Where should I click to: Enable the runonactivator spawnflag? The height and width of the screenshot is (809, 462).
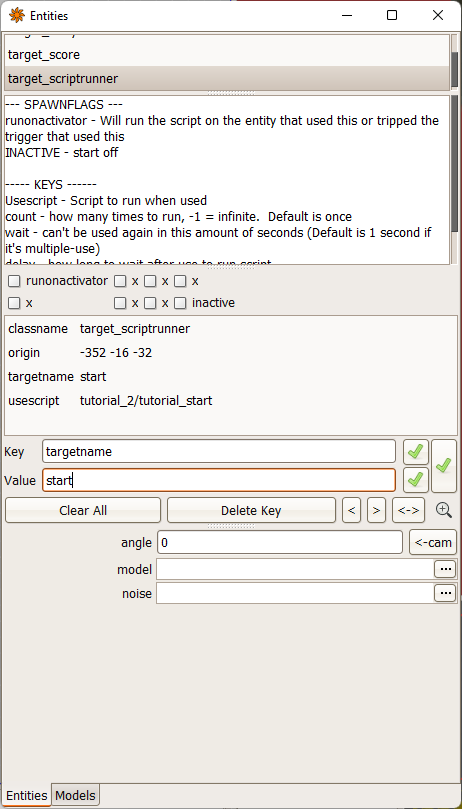tap(14, 281)
